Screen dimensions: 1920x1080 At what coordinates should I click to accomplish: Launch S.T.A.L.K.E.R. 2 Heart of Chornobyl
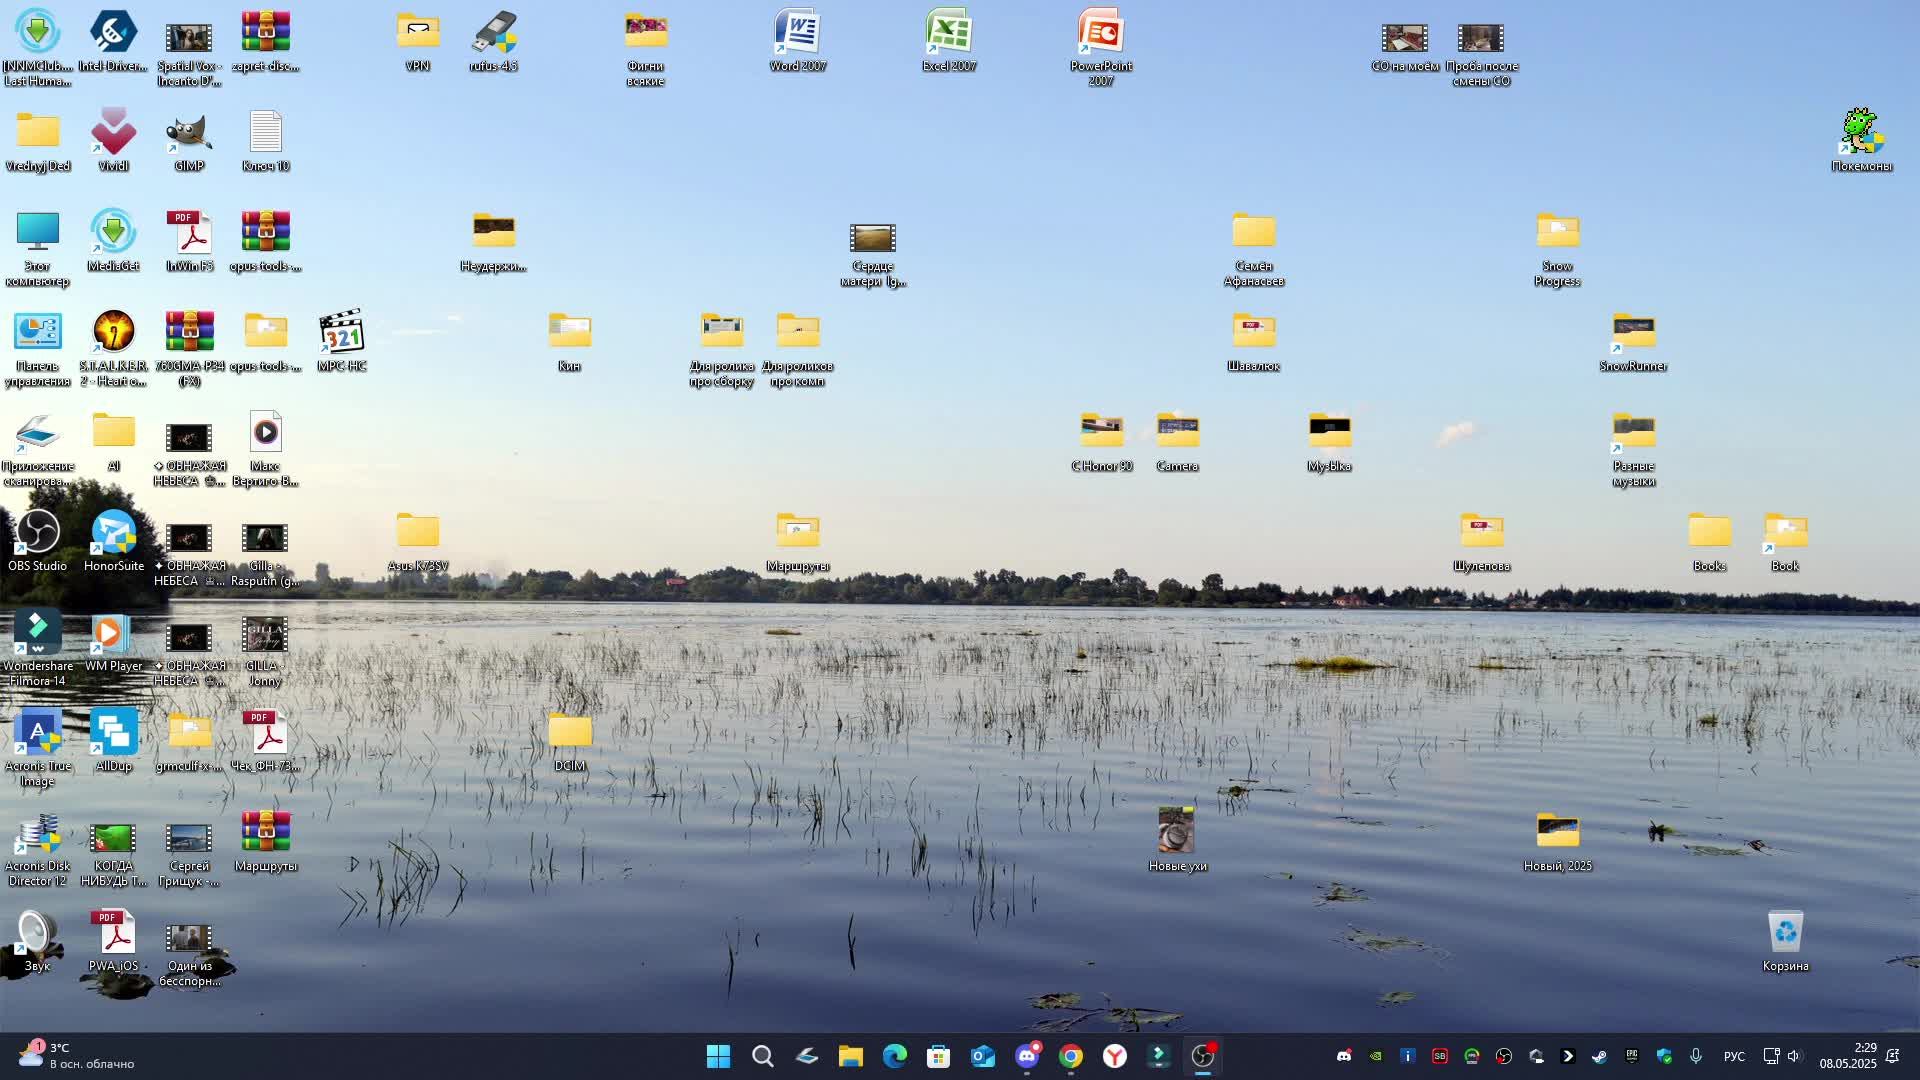click(113, 330)
